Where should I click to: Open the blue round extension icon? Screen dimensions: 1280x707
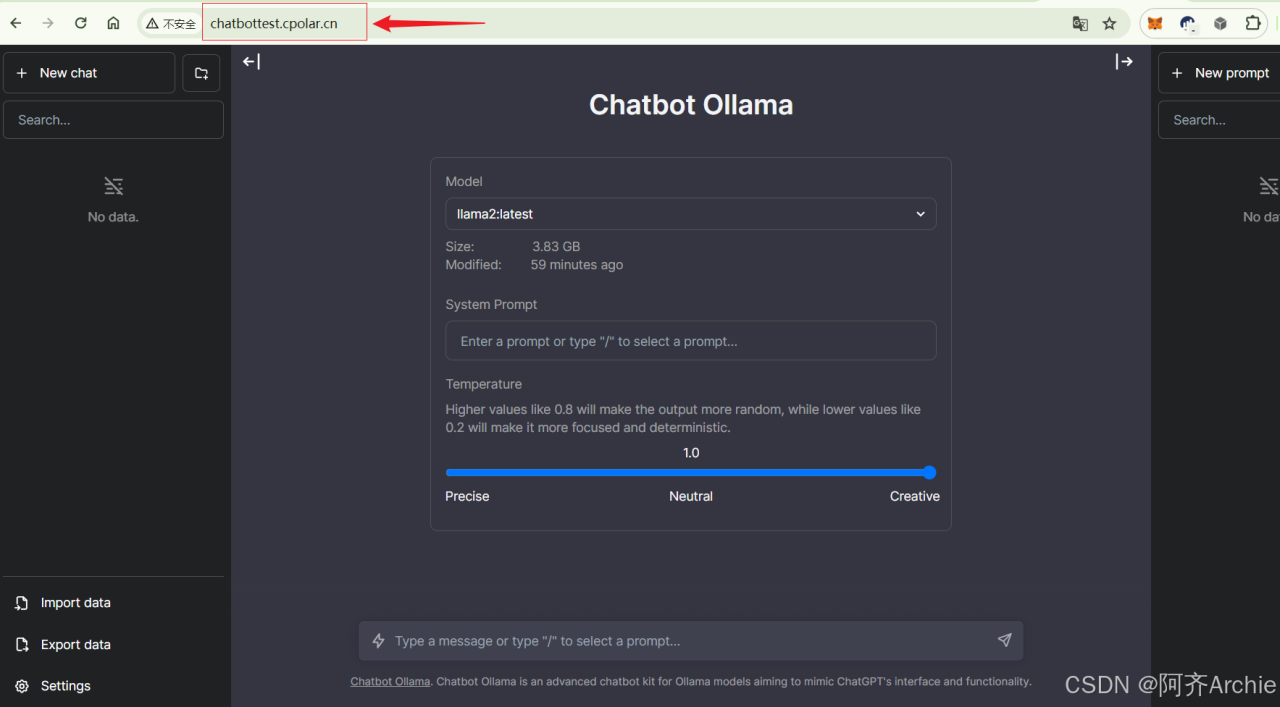(x=1188, y=23)
